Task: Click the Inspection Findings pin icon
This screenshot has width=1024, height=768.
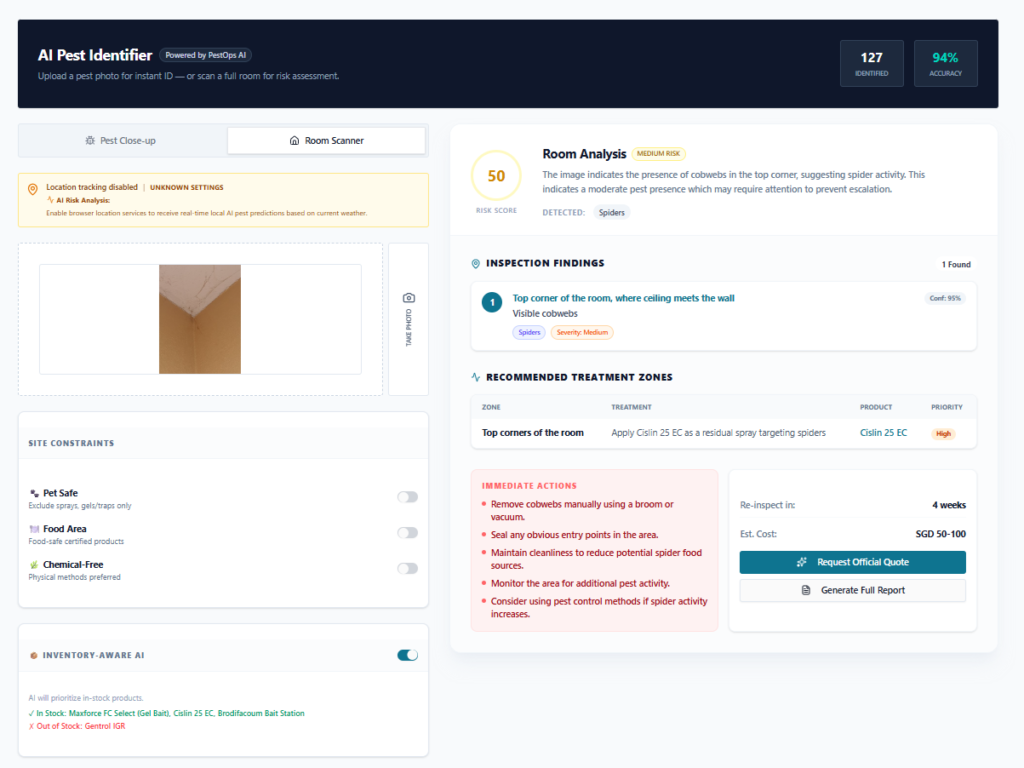Action: click(x=476, y=264)
